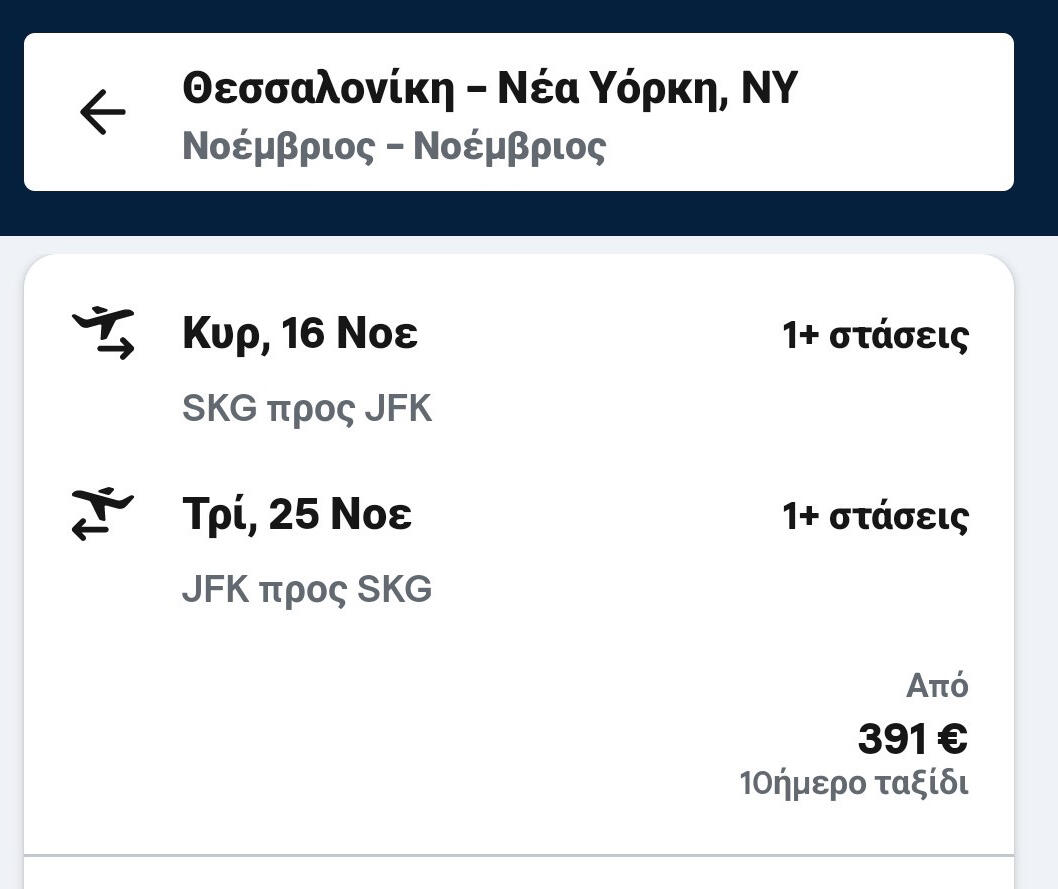Click the return flight plane icon
Viewport: 1058px width, 889px height.
pyautogui.click(x=103, y=514)
